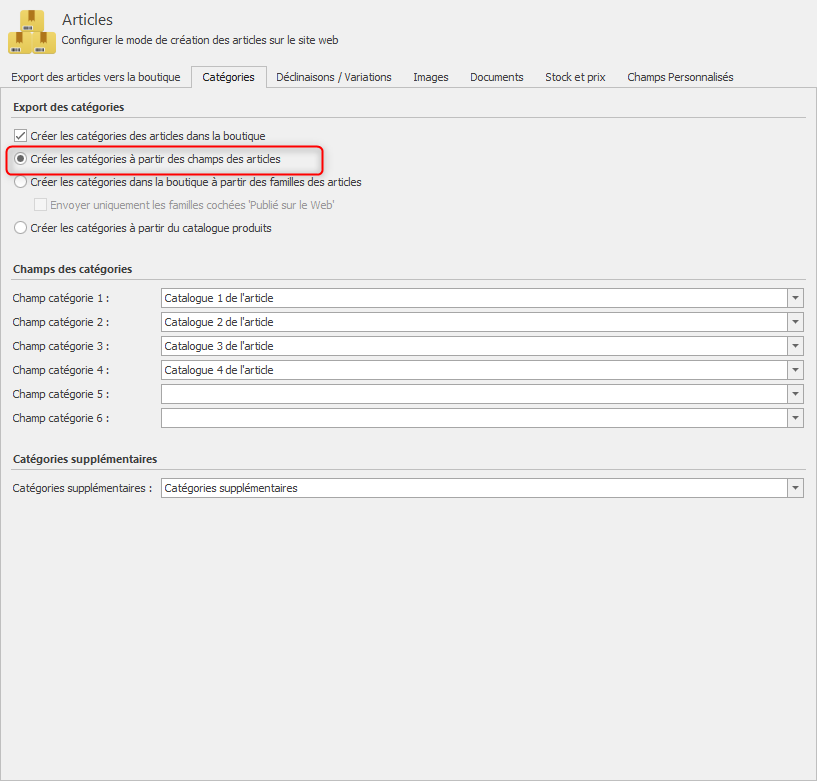817x781 pixels.
Task: Select the Catégories tab
Action: click(x=229, y=77)
